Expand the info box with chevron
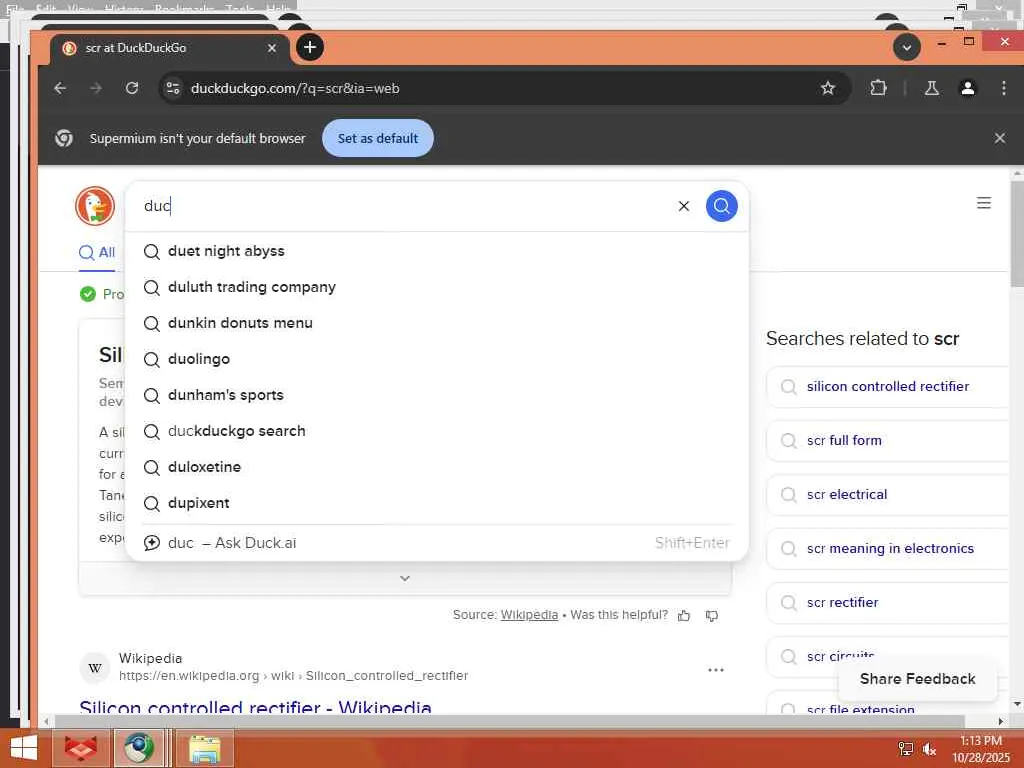 pos(405,579)
